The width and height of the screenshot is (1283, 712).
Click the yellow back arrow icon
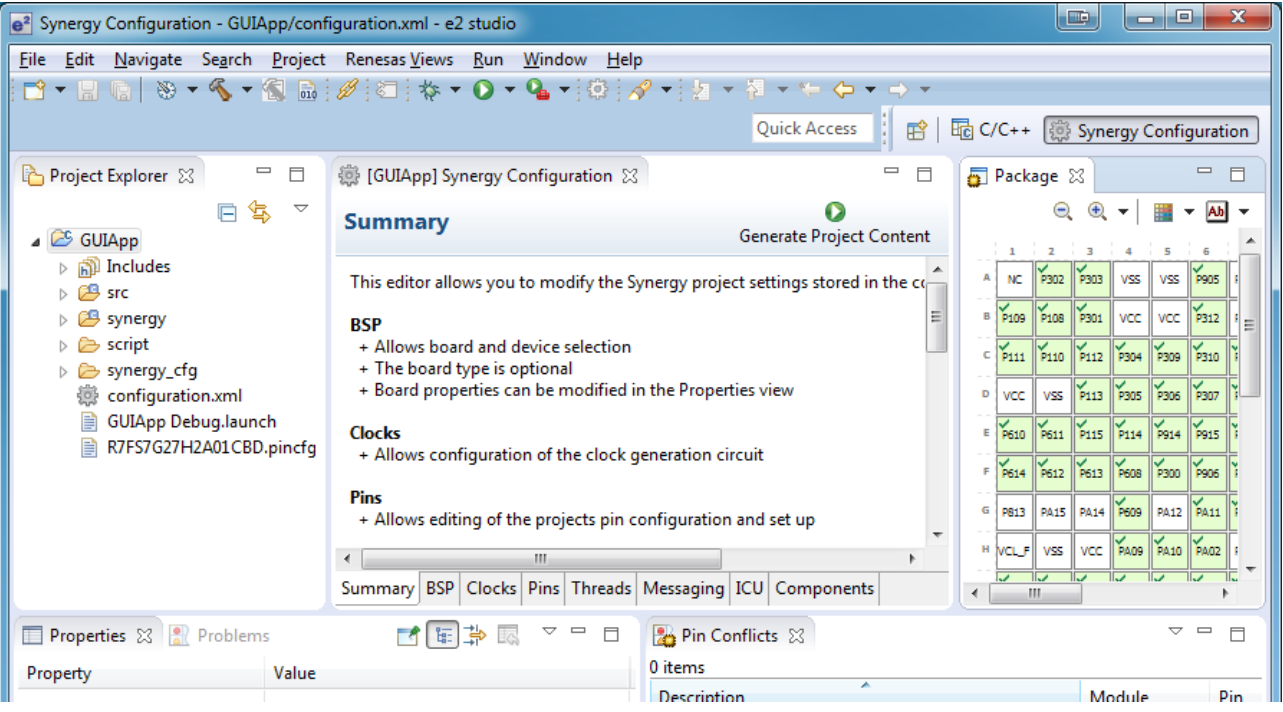(844, 90)
